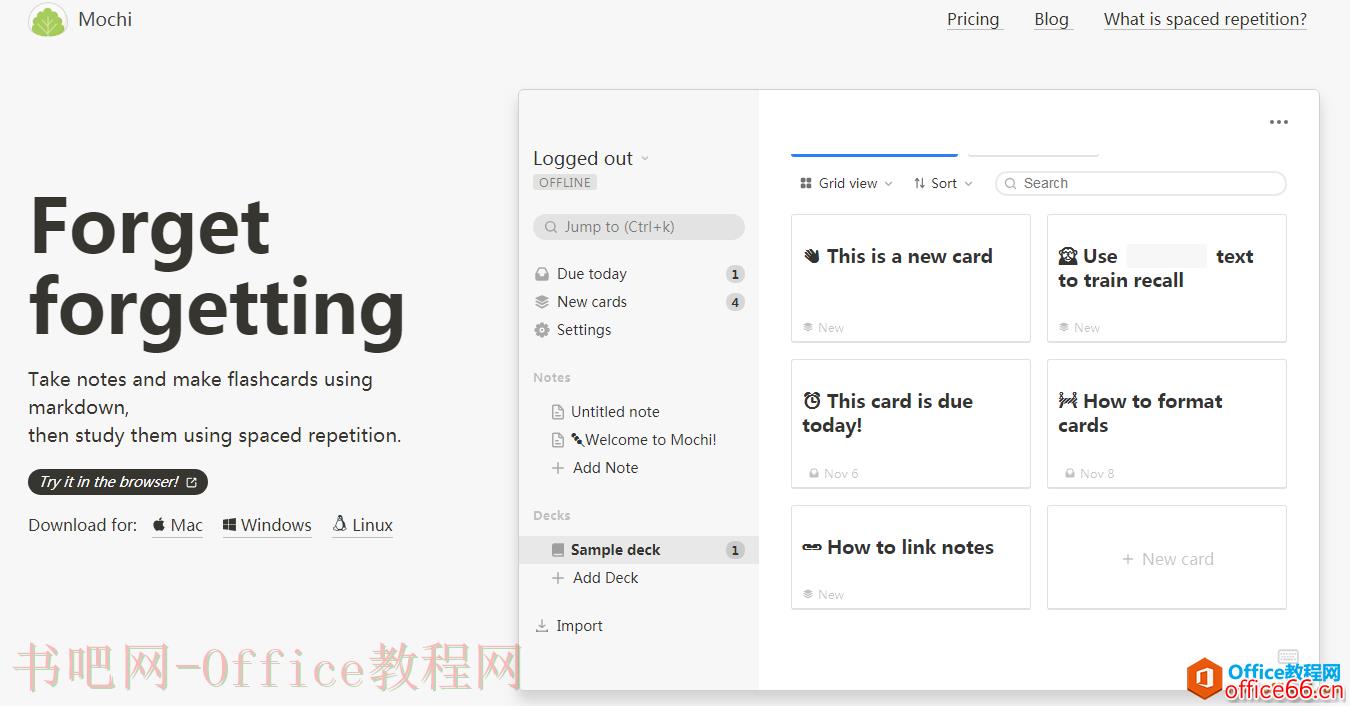This screenshot has height=706, width=1350.
Task: Open the 'This is a new card' card
Action: [911, 278]
